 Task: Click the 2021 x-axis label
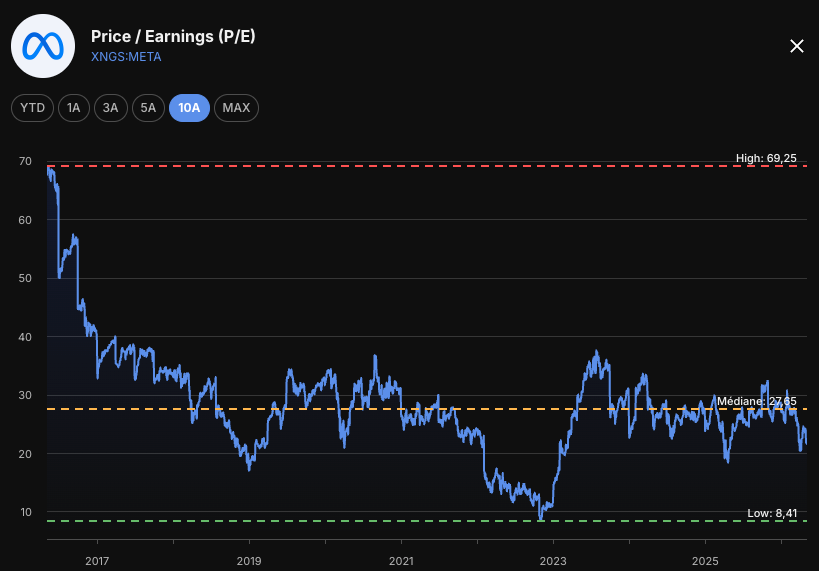(x=401, y=561)
